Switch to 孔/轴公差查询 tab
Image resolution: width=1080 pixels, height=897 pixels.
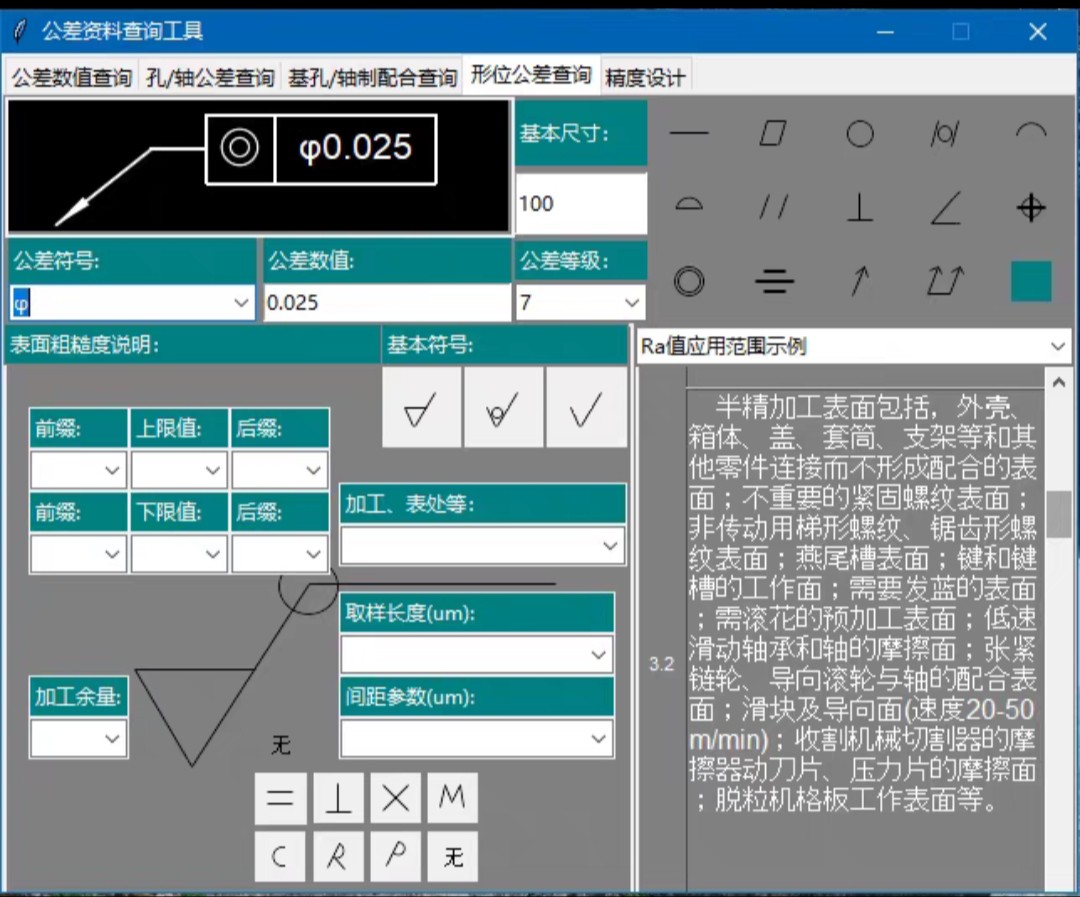tap(211, 77)
